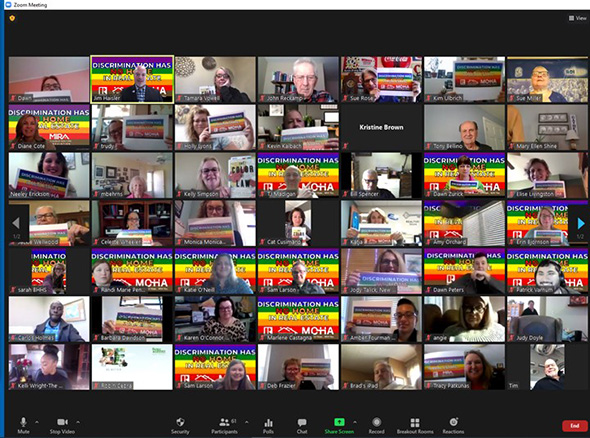Launch the Polls feature

[x=268, y=425]
